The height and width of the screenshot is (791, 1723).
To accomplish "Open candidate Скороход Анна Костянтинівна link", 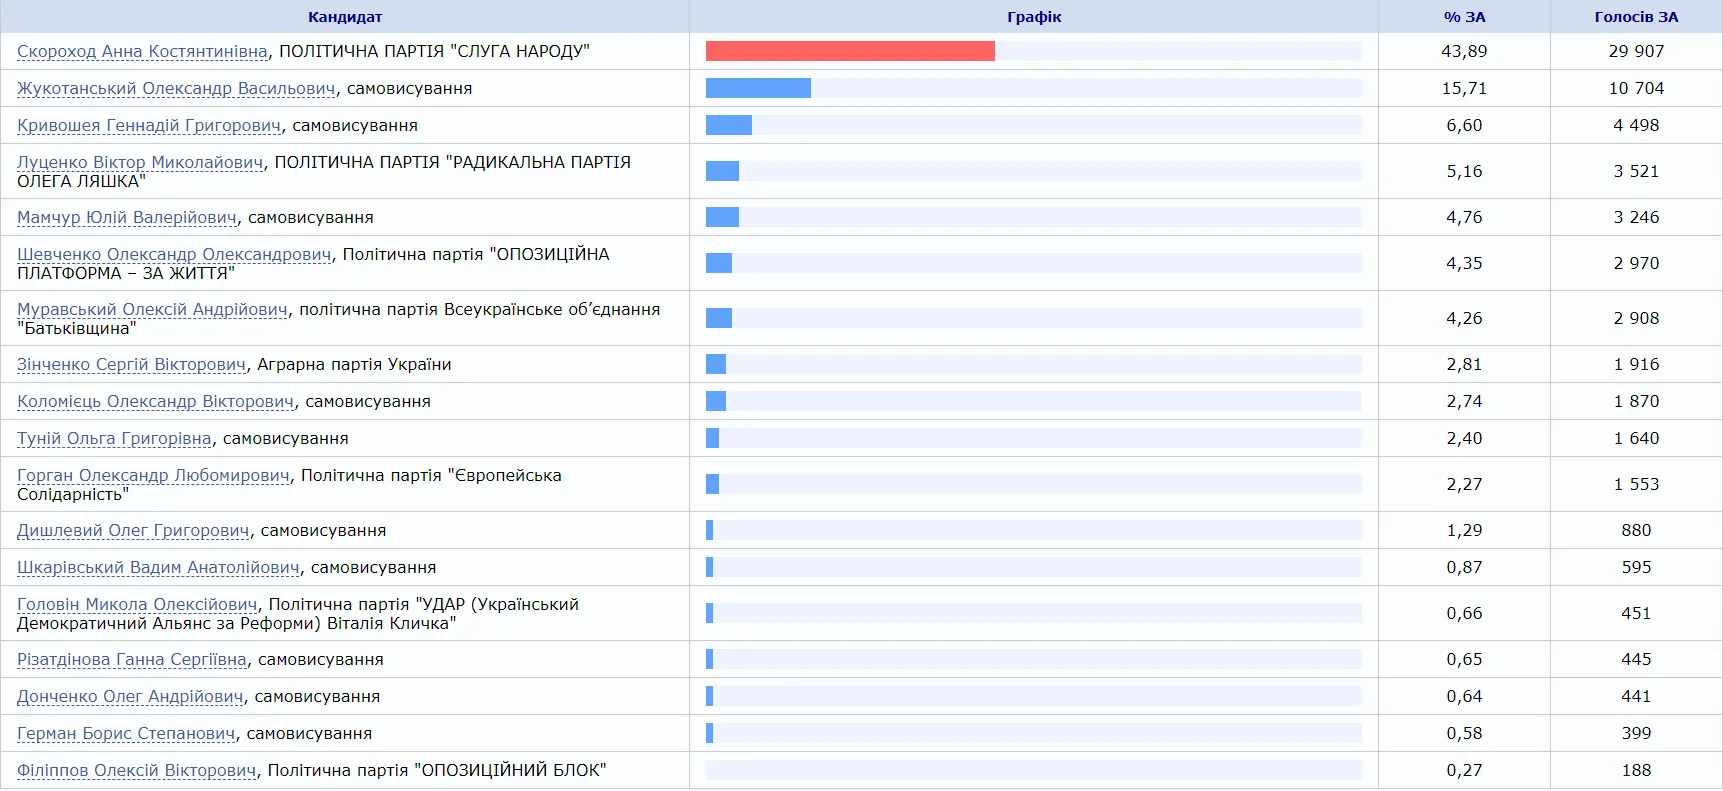I will tap(142, 52).
